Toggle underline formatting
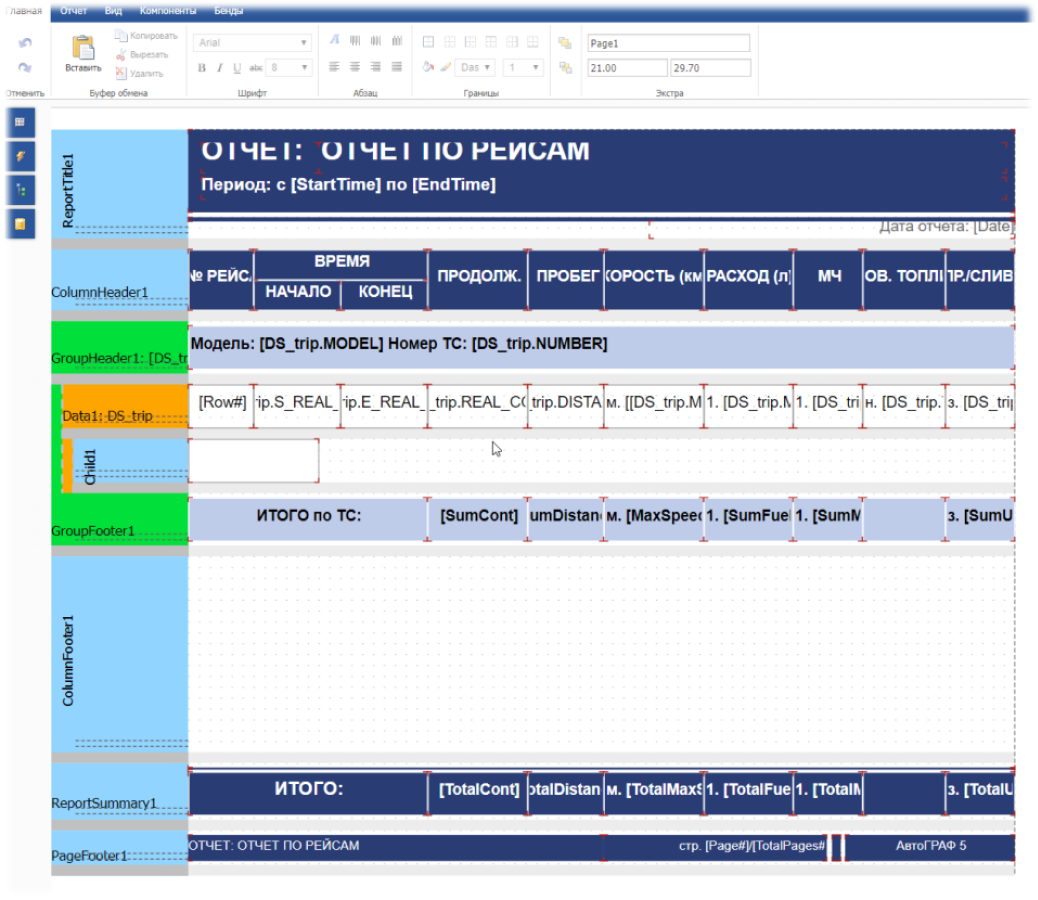The width and height of the screenshot is (1038, 900). point(237,68)
